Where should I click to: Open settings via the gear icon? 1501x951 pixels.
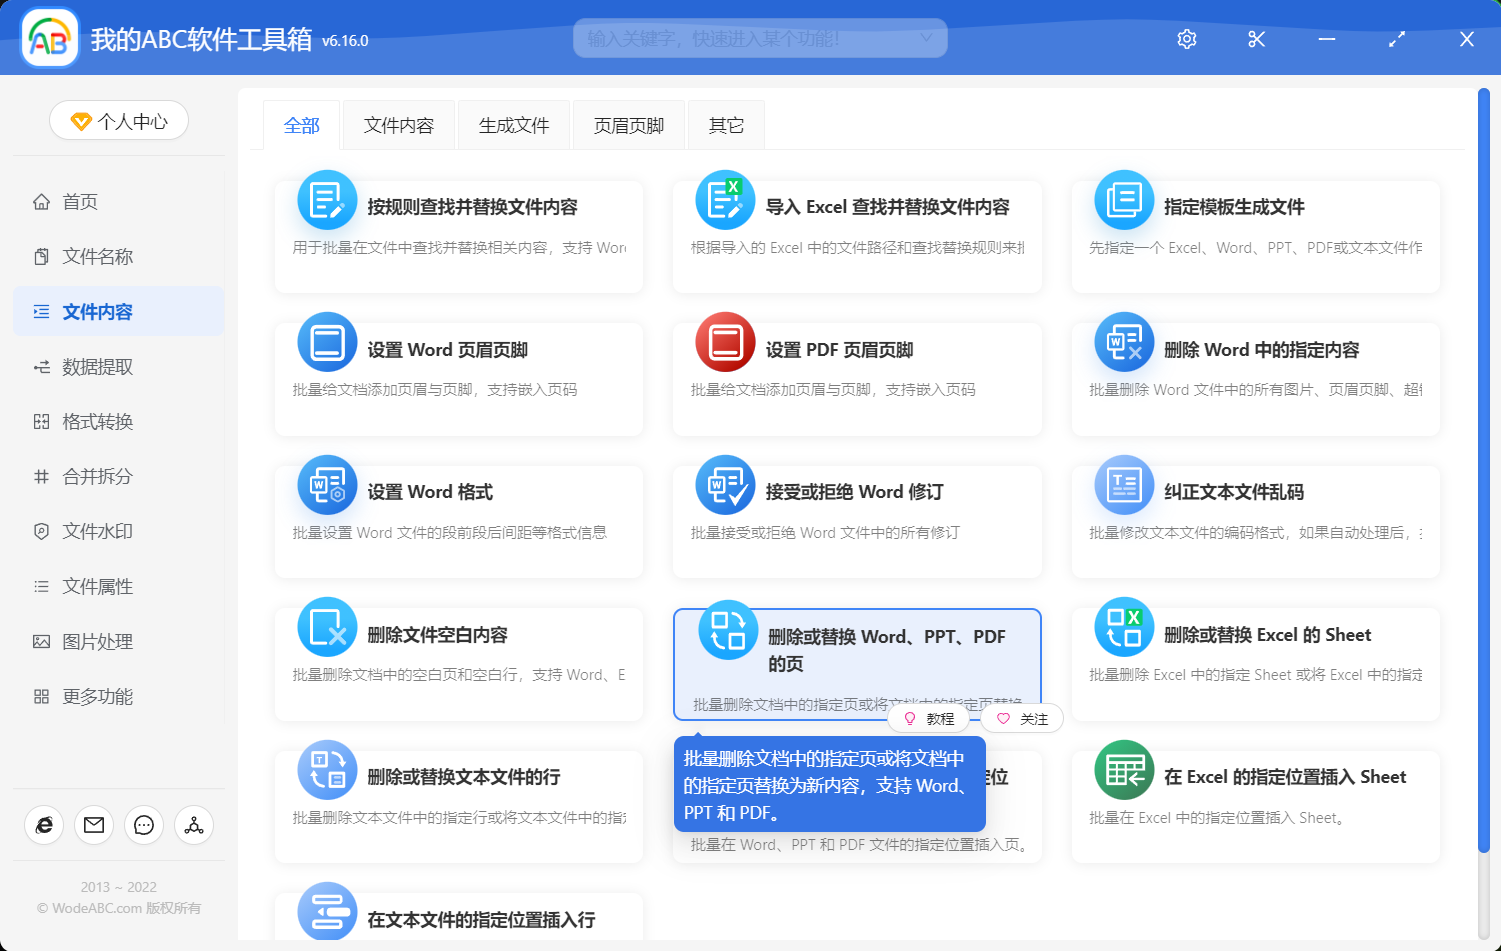click(1186, 39)
